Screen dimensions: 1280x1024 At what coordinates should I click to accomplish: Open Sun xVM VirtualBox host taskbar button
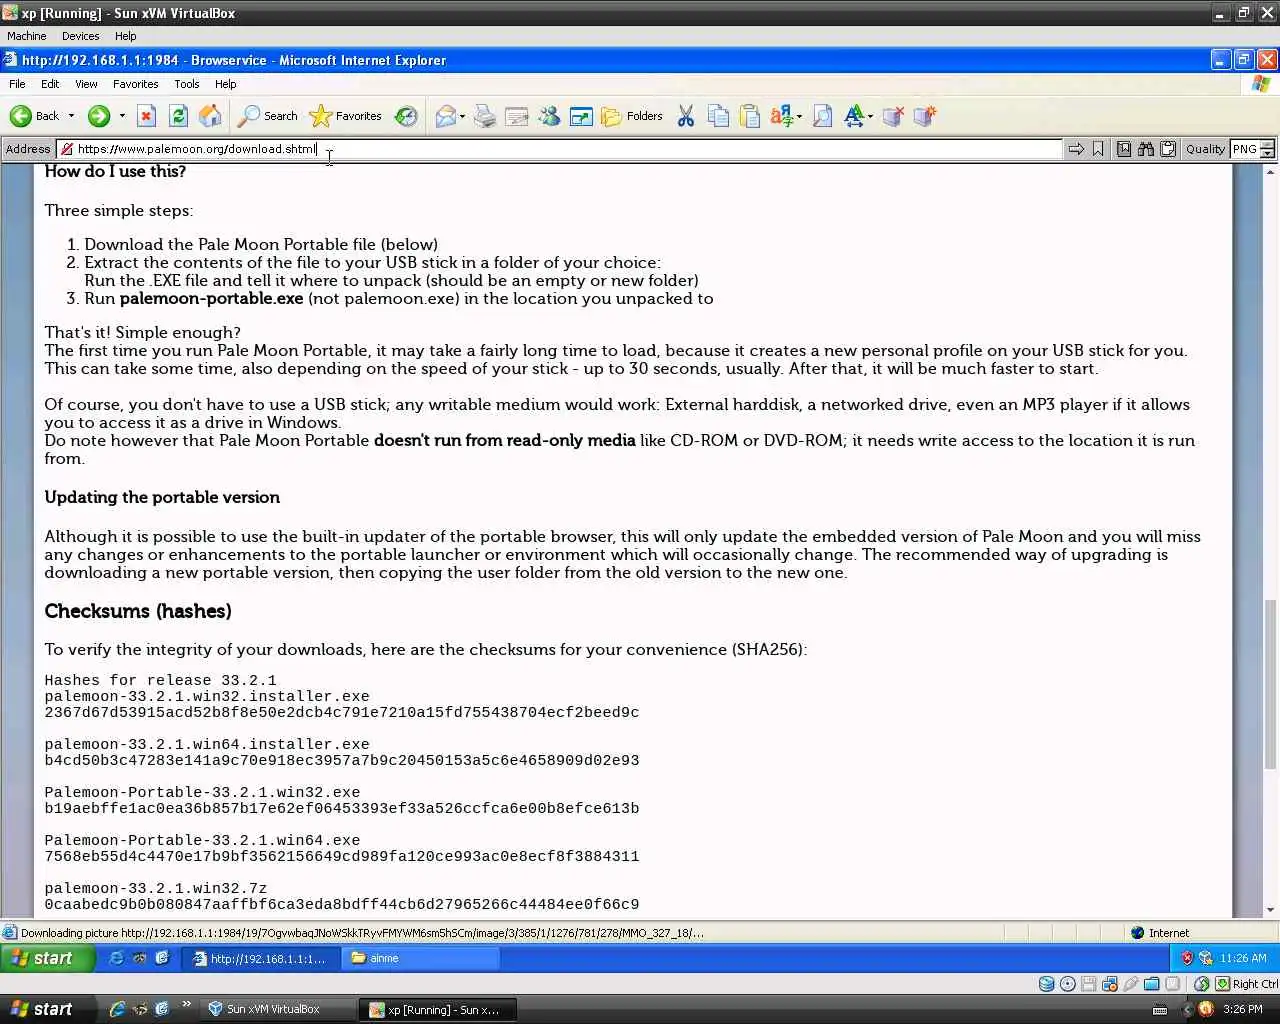coord(276,1009)
